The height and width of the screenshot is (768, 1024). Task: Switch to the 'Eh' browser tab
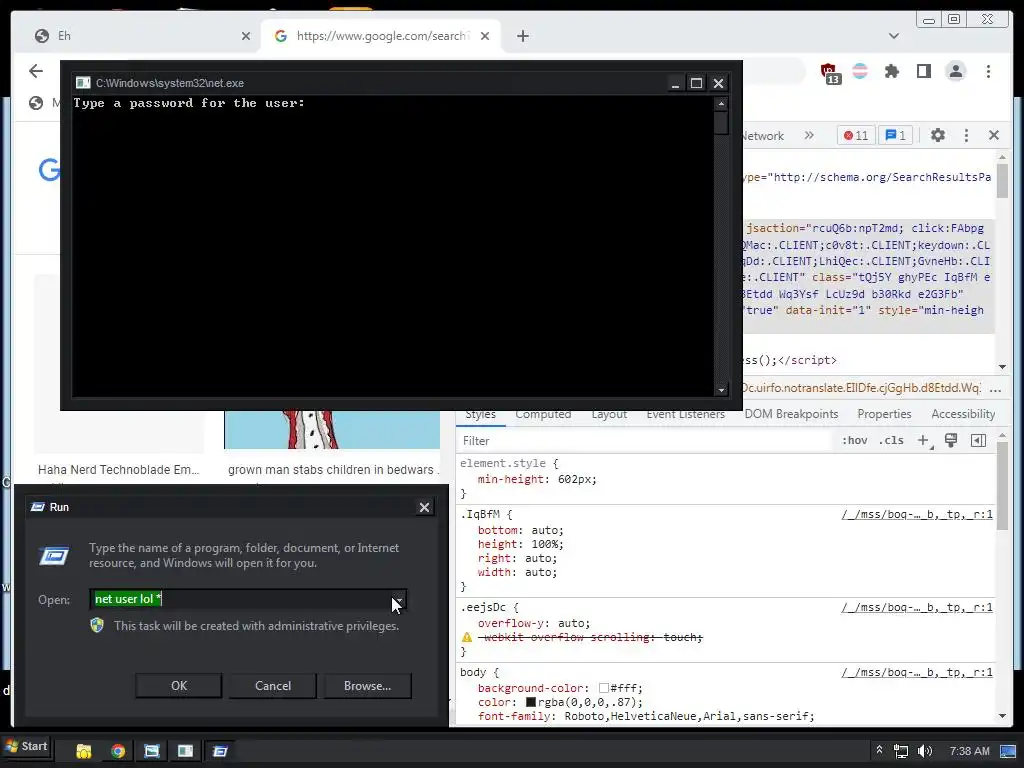pyautogui.click(x=137, y=36)
